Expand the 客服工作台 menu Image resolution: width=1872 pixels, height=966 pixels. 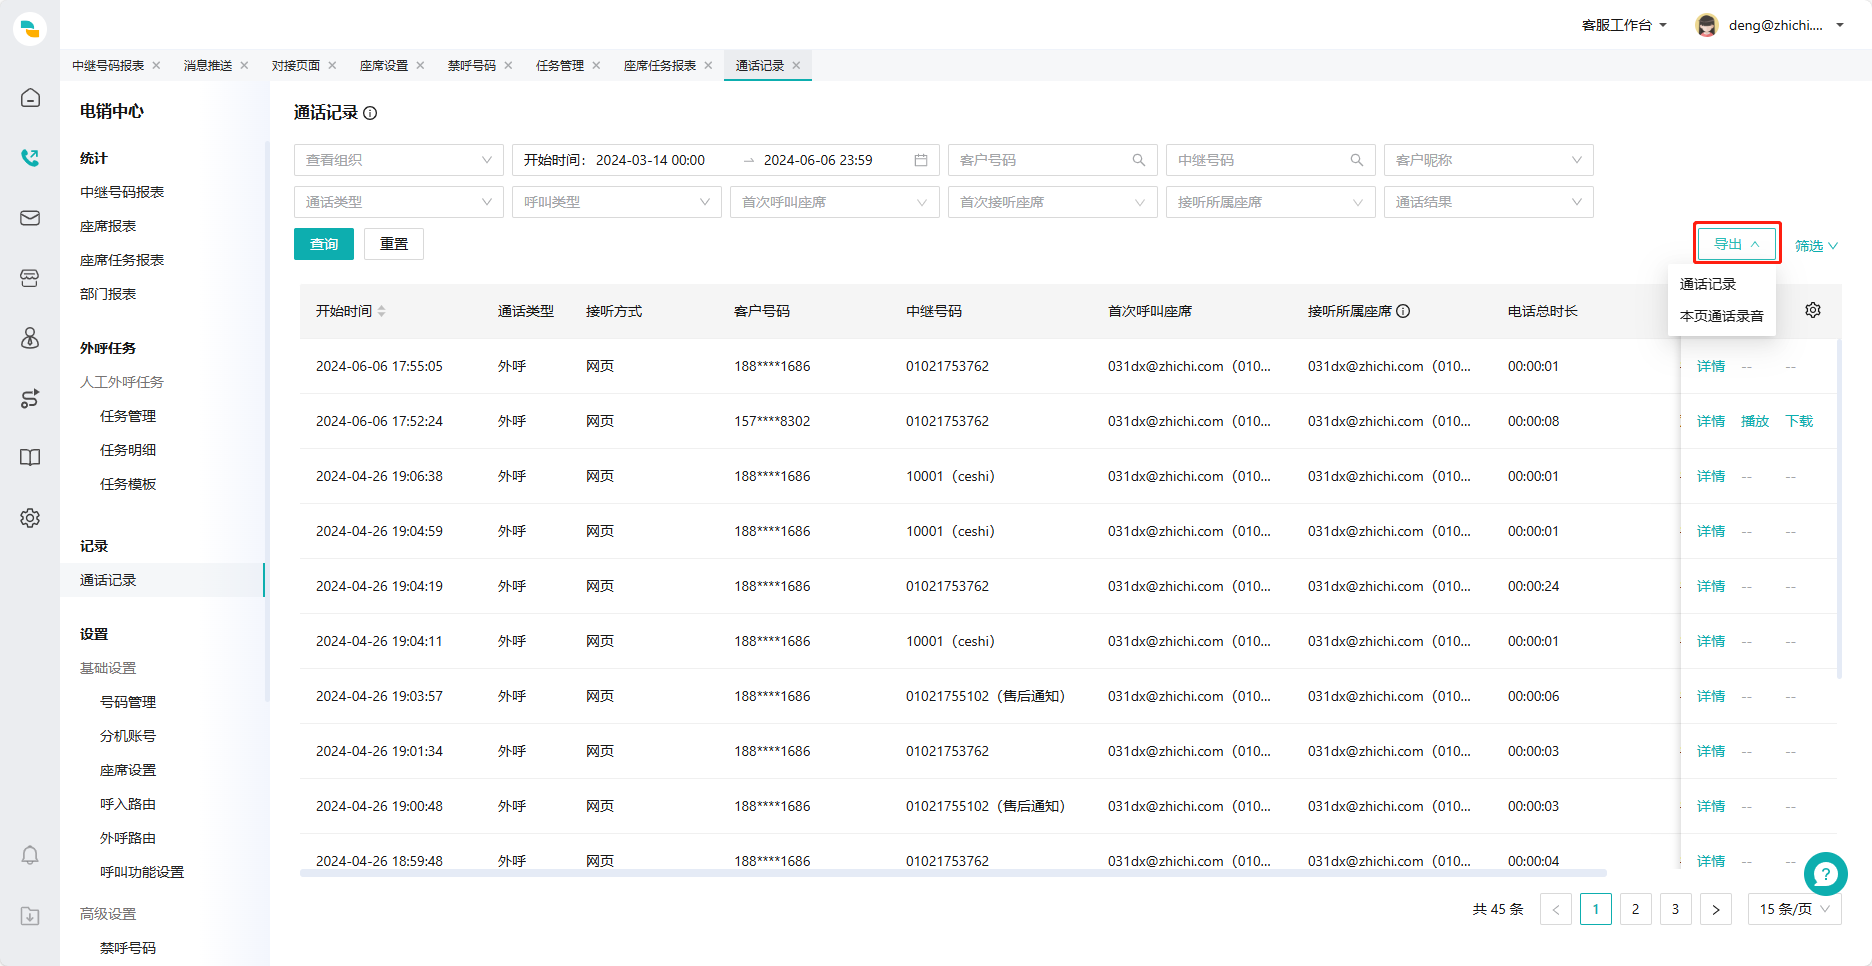[x=1624, y=25]
